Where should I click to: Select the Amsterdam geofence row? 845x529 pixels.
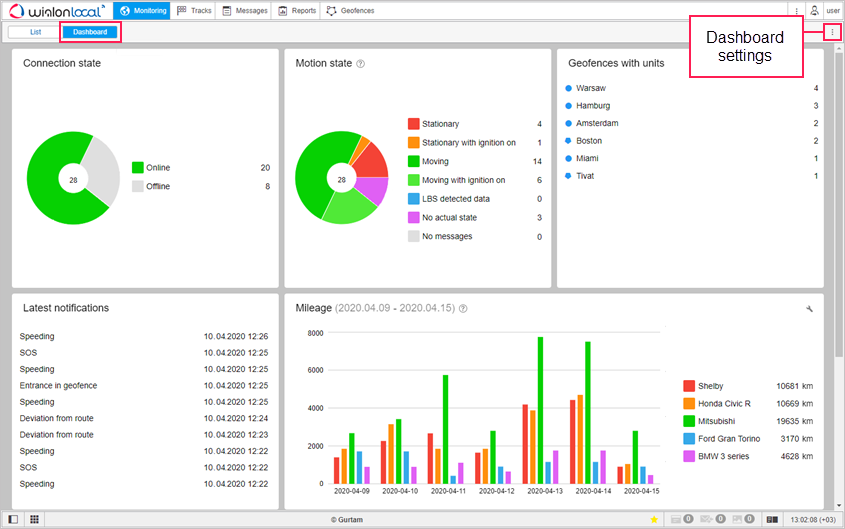(691, 123)
